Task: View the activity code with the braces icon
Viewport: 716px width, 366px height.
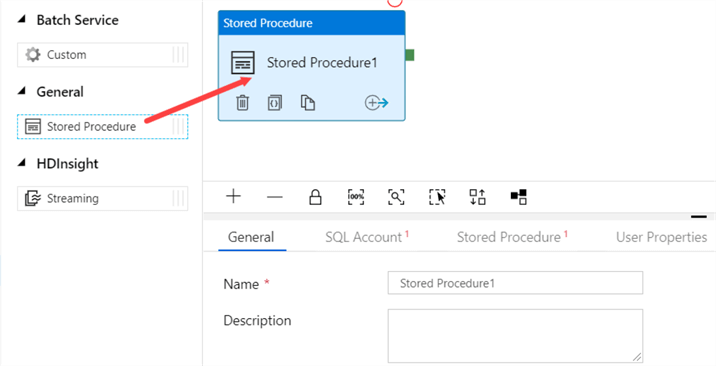Action: tap(274, 103)
